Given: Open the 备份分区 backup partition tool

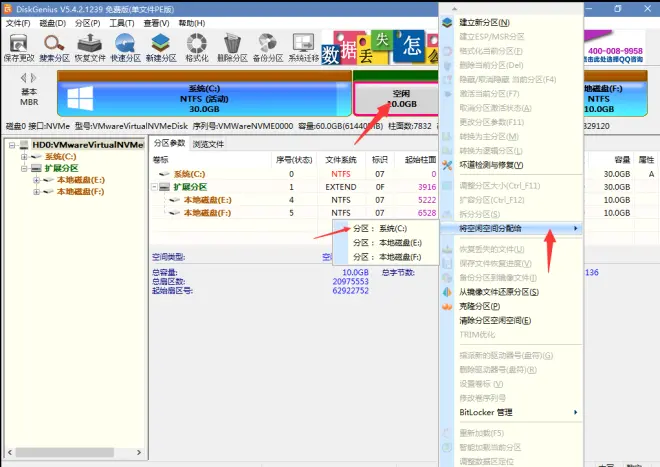Looking at the screenshot, I should [268, 48].
